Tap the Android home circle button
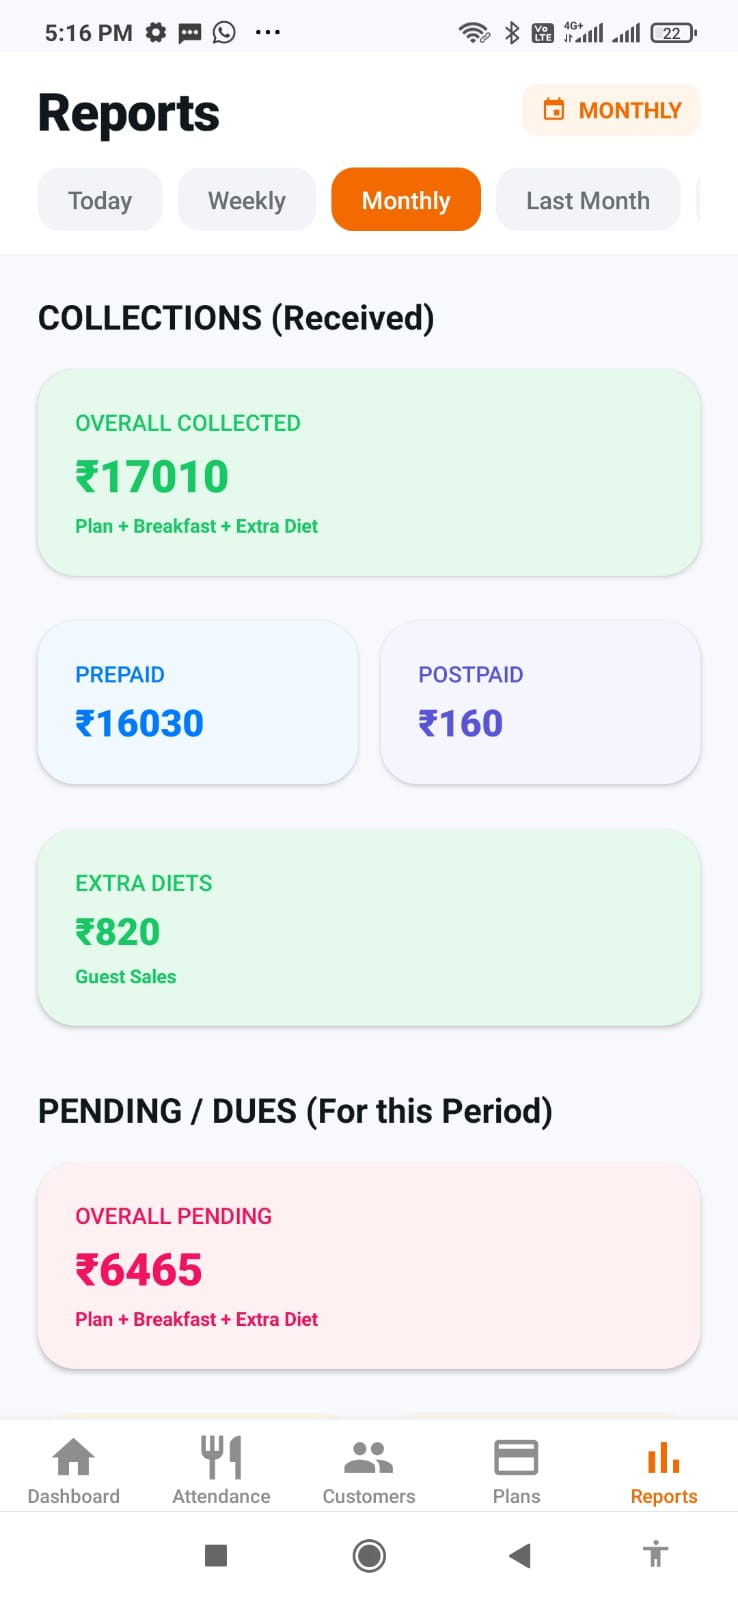Screen dimensions: 738x1600 click(x=369, y=1555)
